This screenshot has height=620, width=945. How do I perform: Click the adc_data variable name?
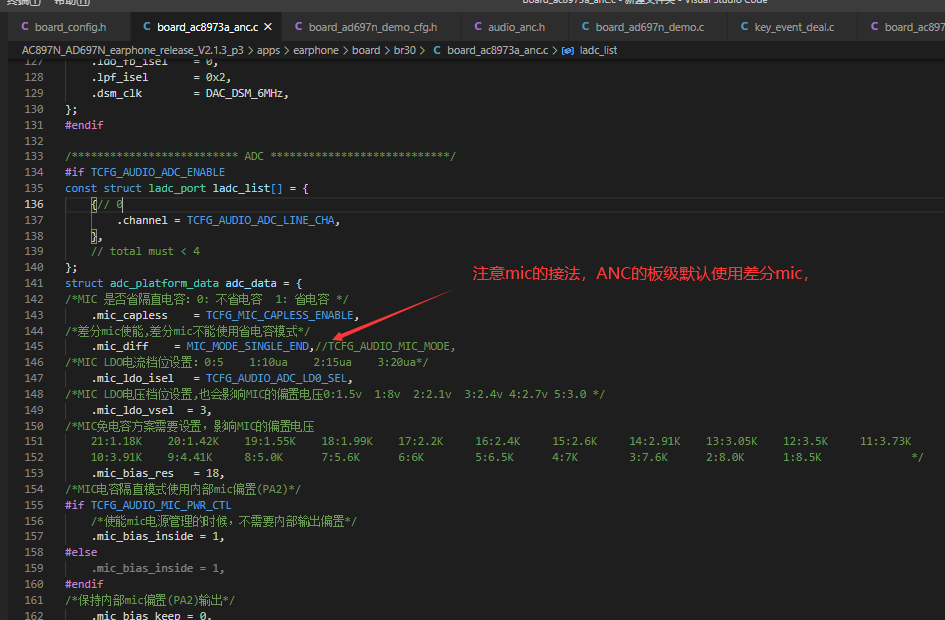click(x=251, y=283)
